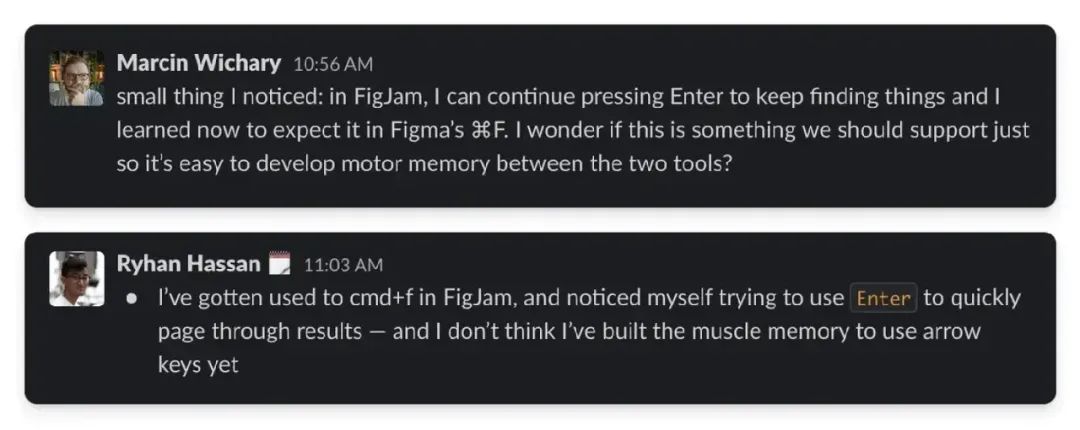Click the orange Enter code snippet
Image resolution: width=1080 pixels, height=430 pixels.
(x=883, y=298)
